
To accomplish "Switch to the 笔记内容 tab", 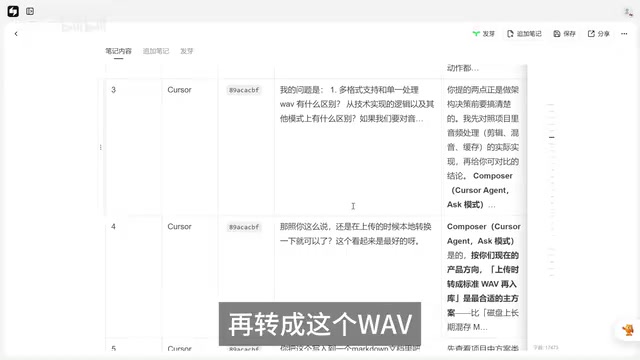I will (x=118, y=51).
